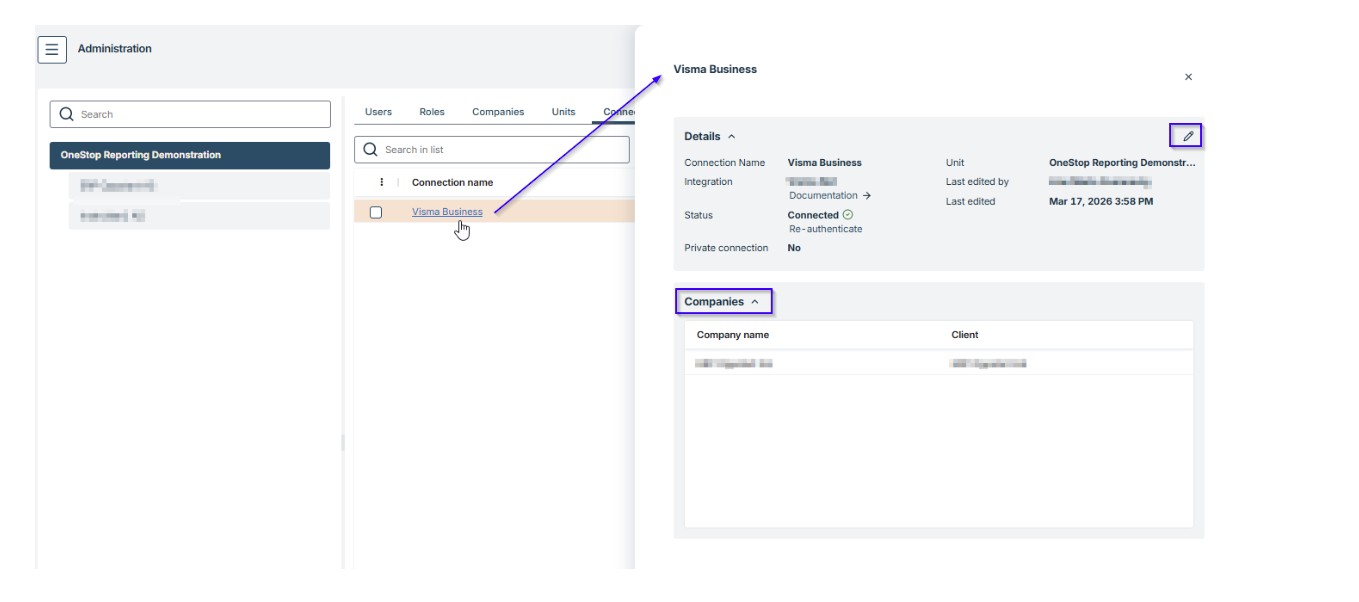Close the Visma Business side panel
The height and width of the screenshot is (602, 1359).
coord(1187,77)
